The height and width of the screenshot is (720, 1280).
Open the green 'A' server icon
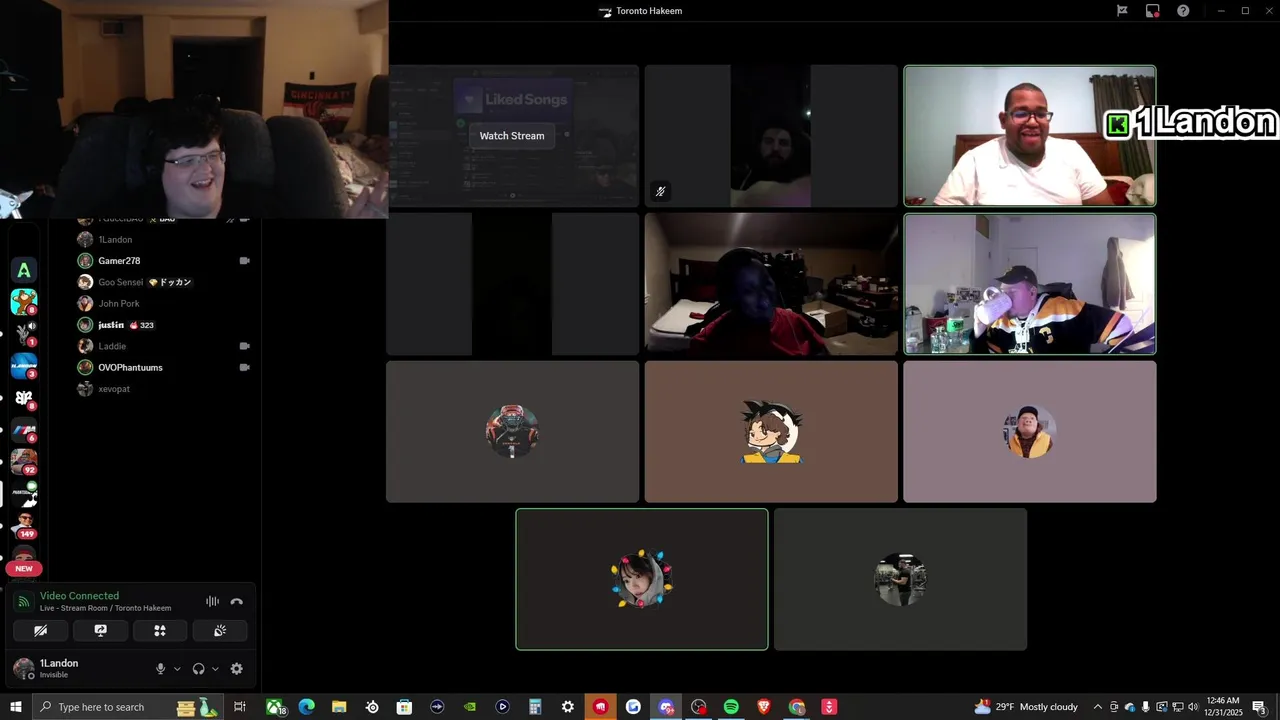(24, 270)
